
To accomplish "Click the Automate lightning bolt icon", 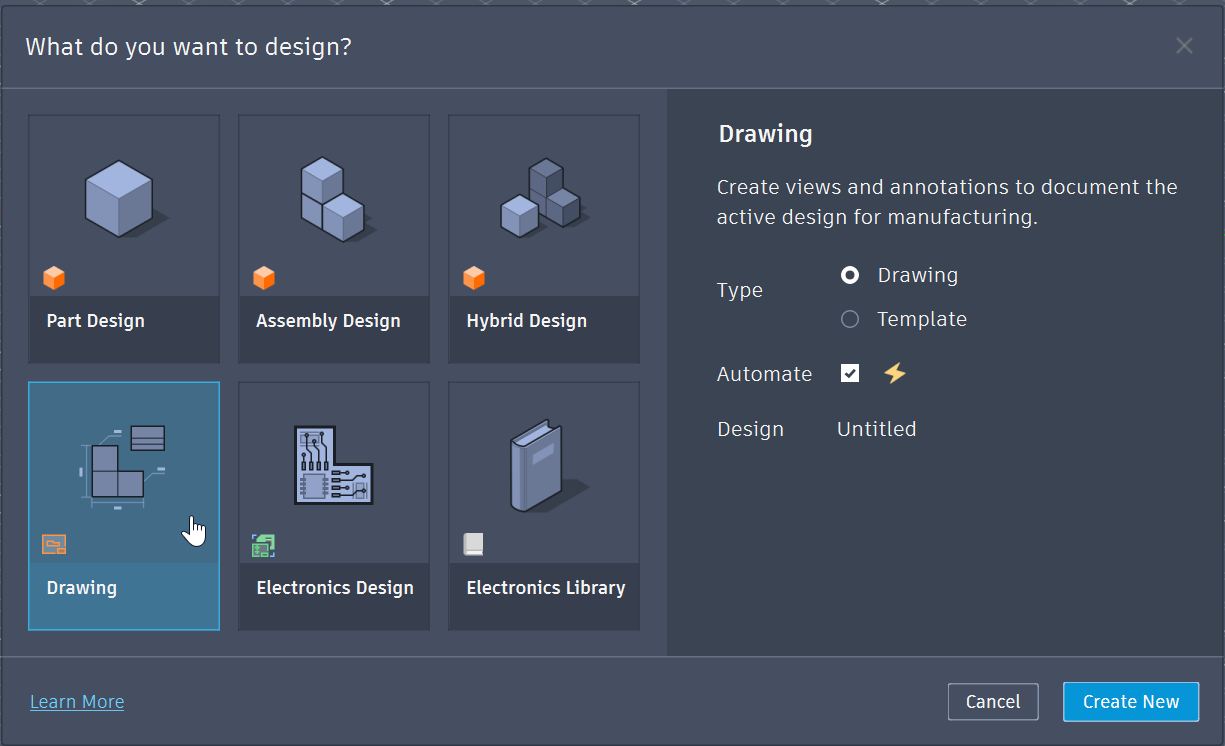I will tap(894, 373).
